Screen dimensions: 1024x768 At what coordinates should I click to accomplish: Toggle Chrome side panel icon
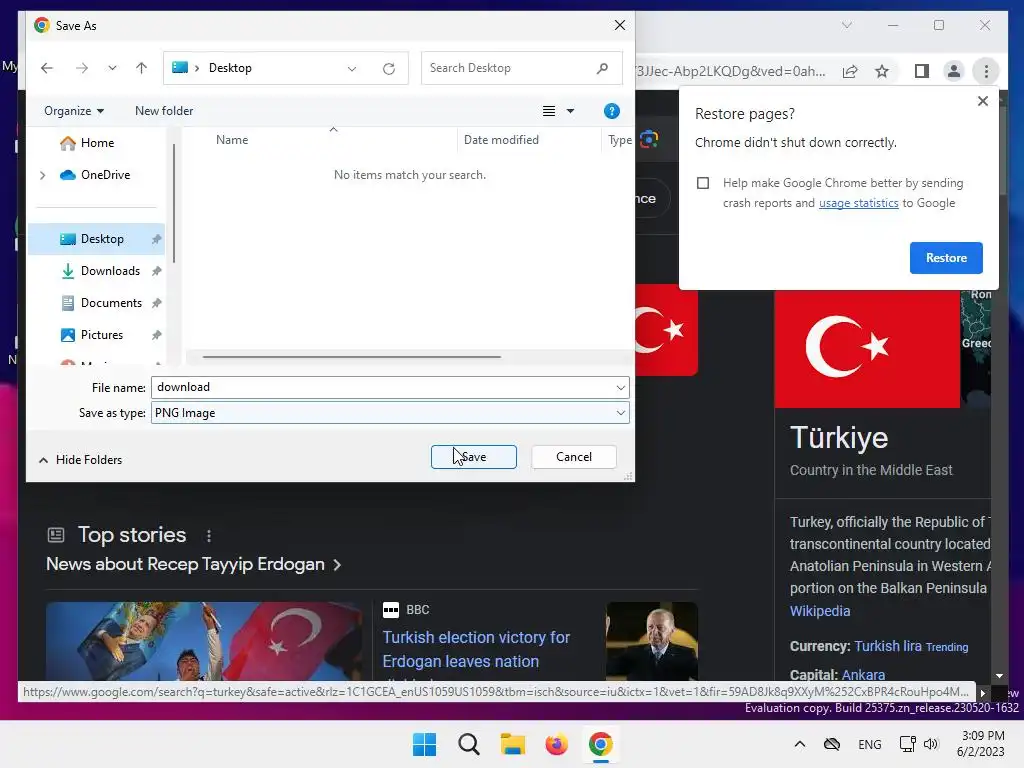tap(921, 71)
